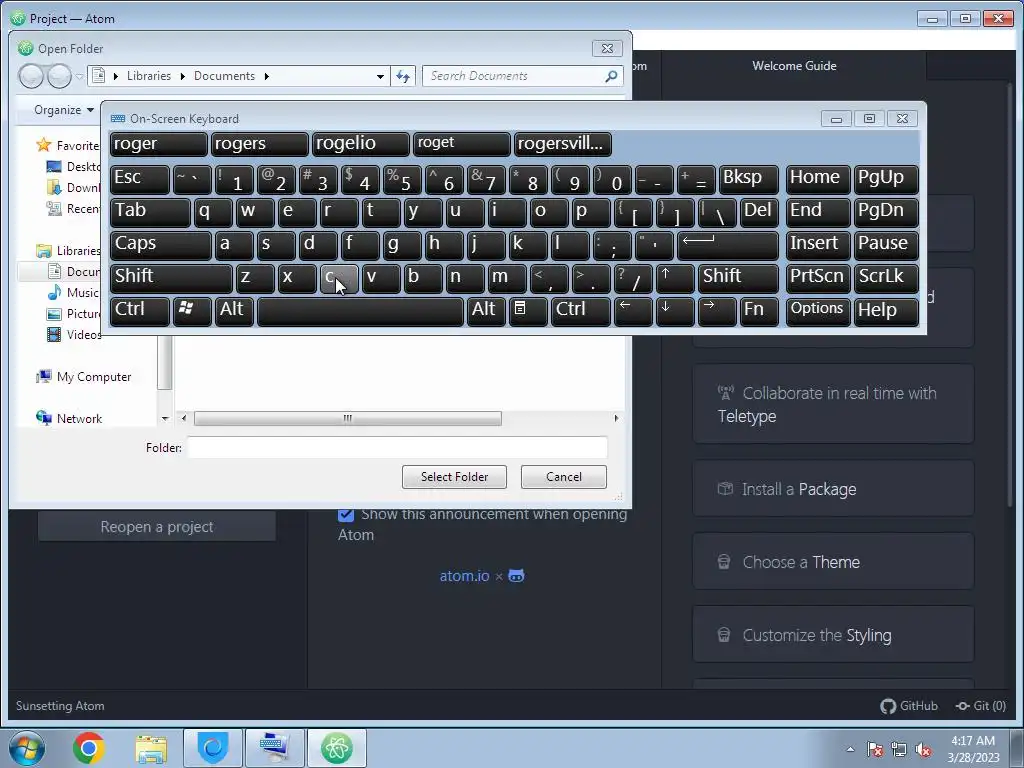
Task: Click the My Computer icon in the navigation pane
Action: pyautogui.click(x=44, y=377)
